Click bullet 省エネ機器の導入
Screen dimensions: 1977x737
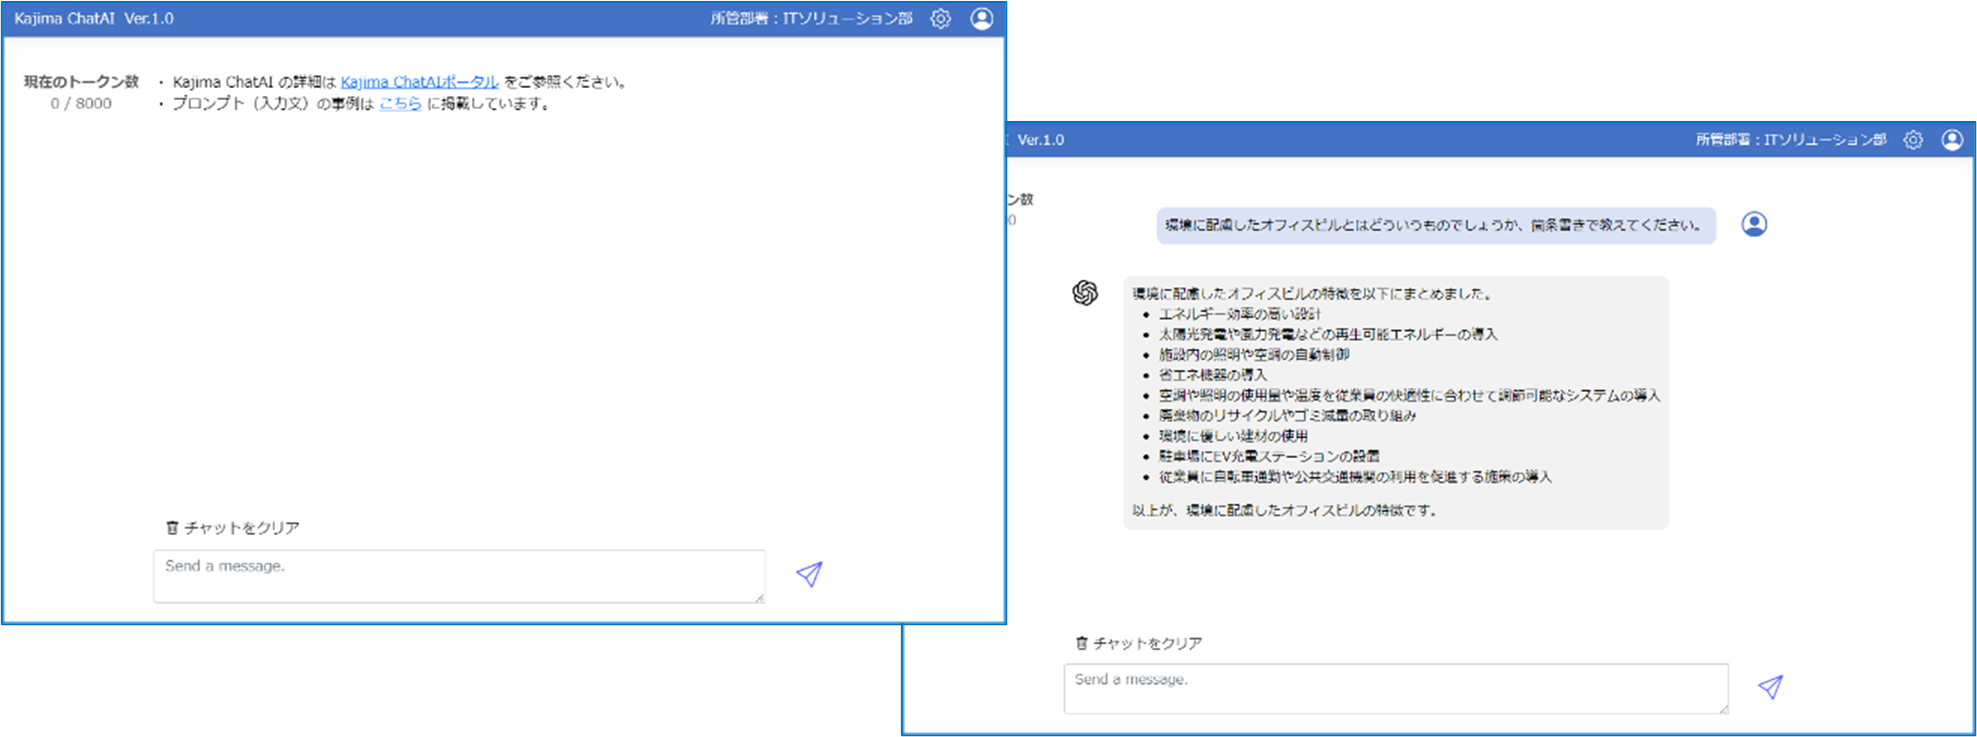coord(1212,375)
